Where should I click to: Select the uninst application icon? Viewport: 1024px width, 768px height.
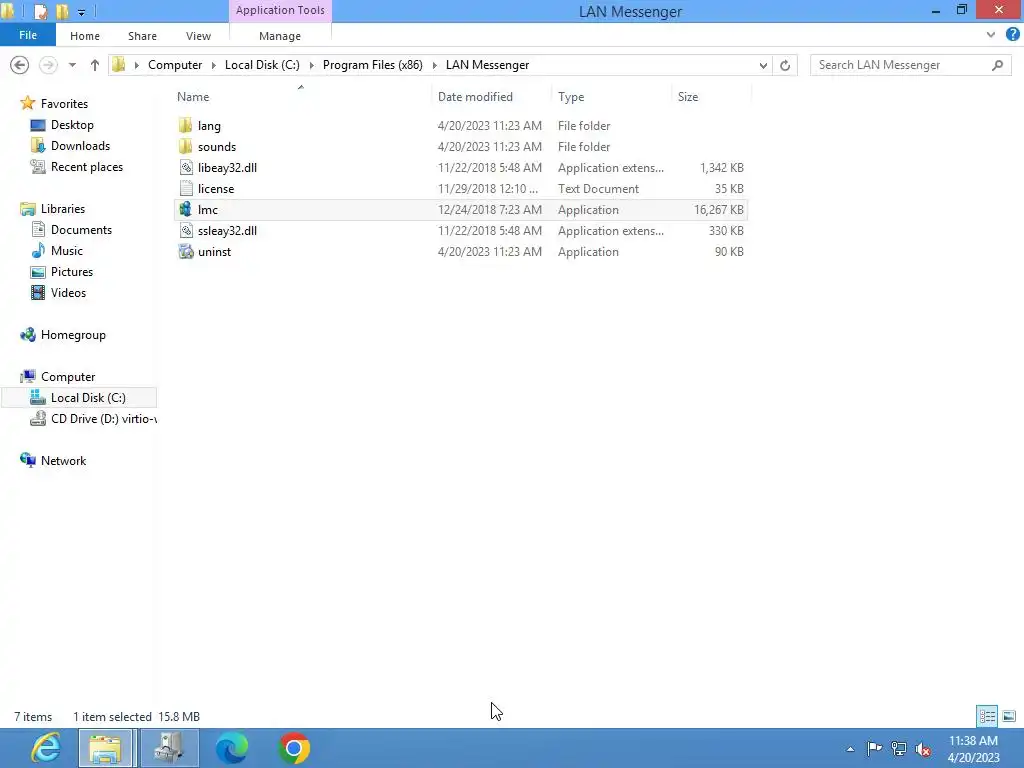(185, 251)
